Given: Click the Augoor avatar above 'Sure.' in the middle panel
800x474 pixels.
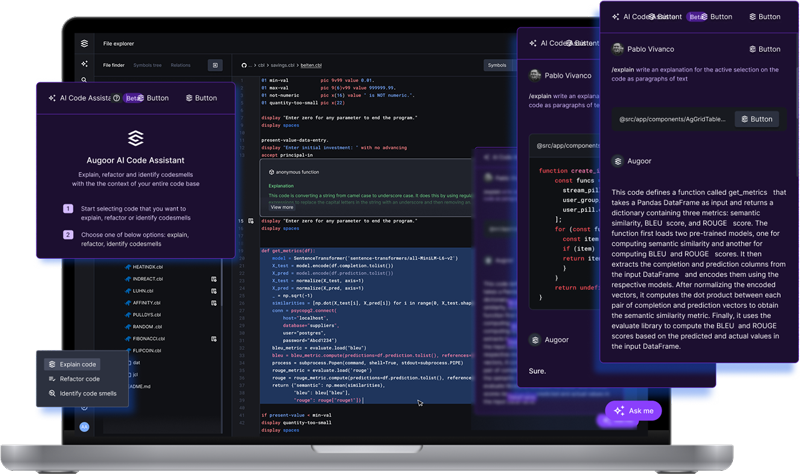Looking at the screenshot, I should click(535, 340).
